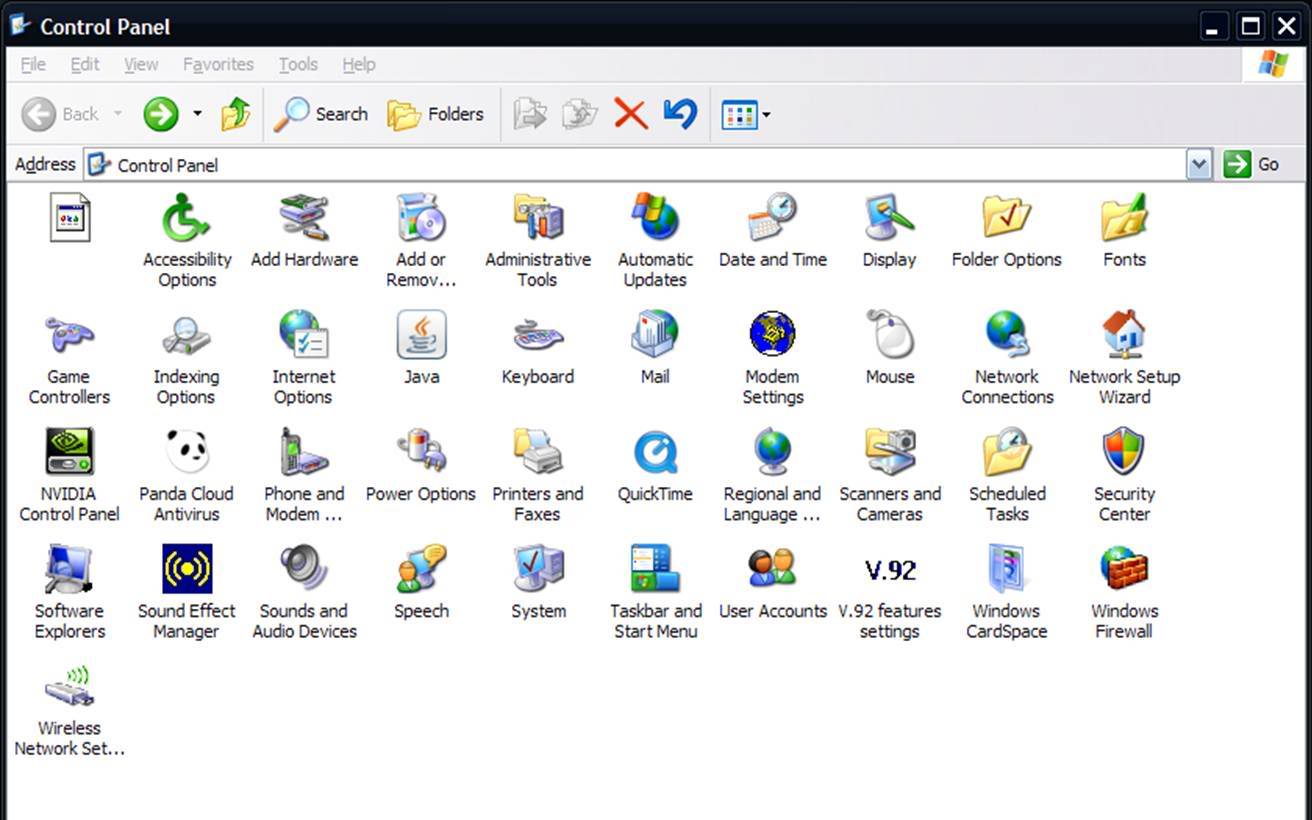Open the Favorites menu

(x=218, y=64)
